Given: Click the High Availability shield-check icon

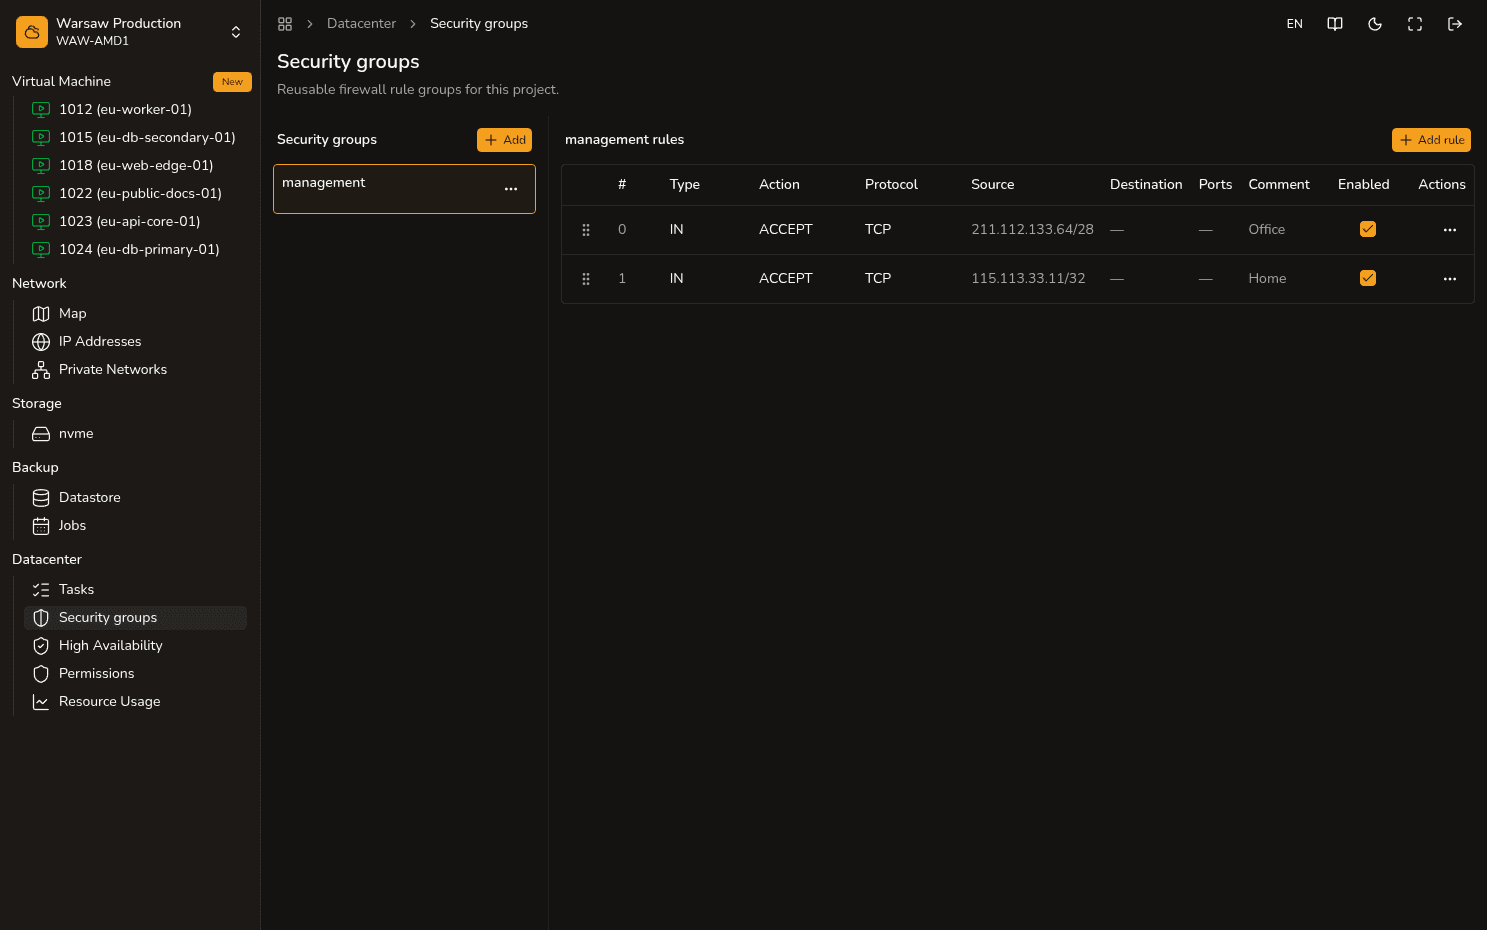Looking at the screenshot, I should click(41, 646).
